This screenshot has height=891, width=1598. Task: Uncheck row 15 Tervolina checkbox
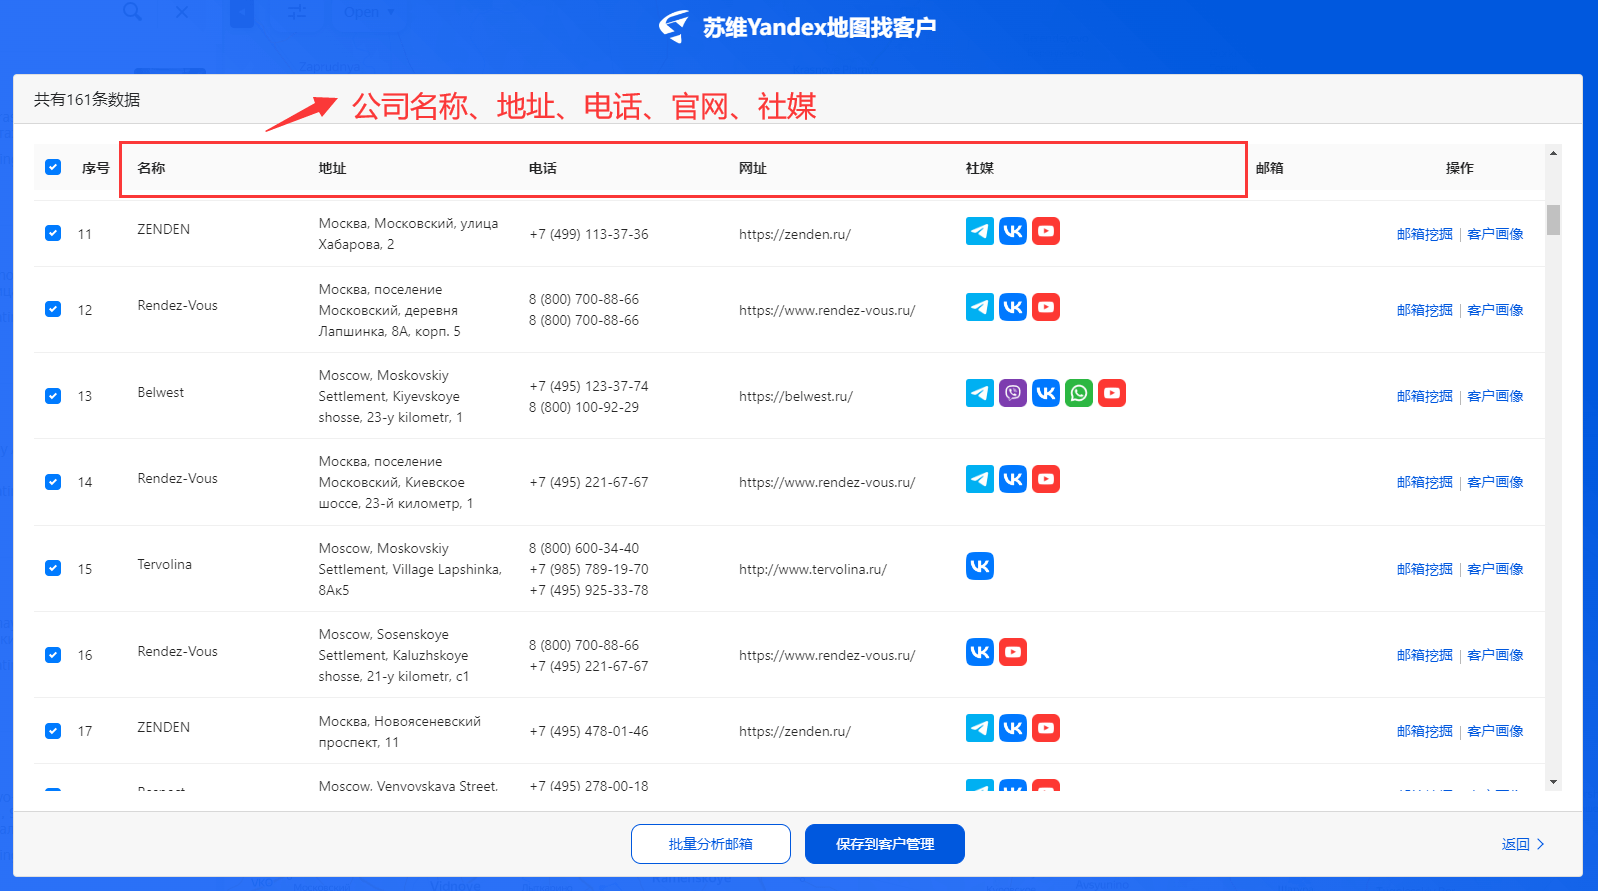[53, 568]
